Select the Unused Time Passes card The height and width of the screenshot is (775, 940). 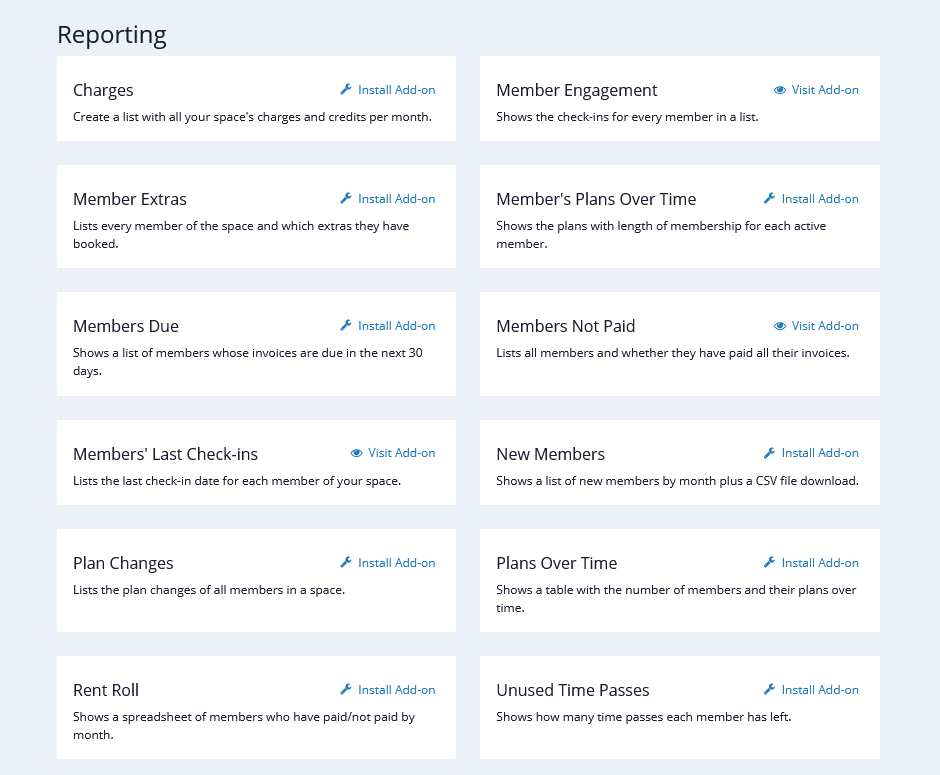pyautogui.click(x=679, y=707)
